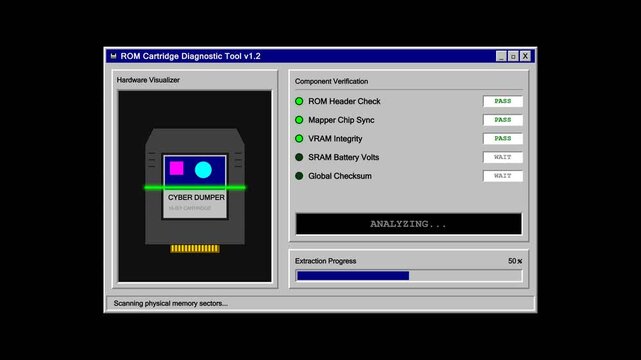Click the ROM Header Check label
Viewport: 641px width, 360px height.
pos(344,101)
